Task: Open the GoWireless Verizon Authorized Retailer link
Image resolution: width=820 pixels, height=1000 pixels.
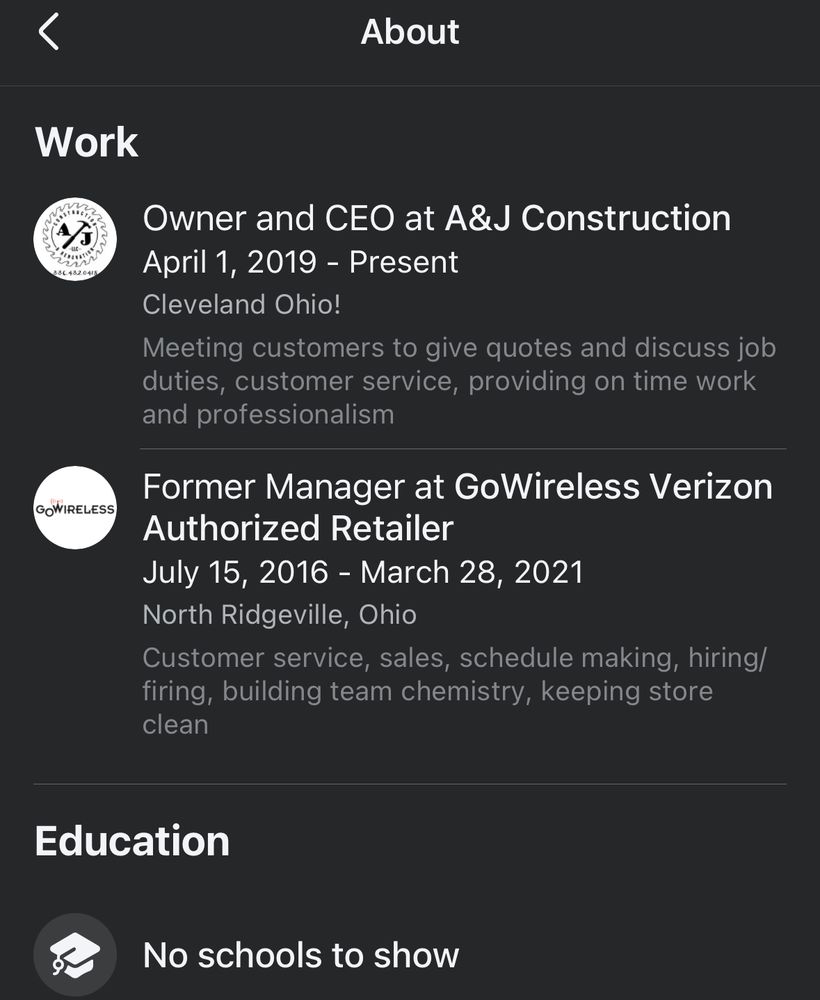Action: click(613, 487)
